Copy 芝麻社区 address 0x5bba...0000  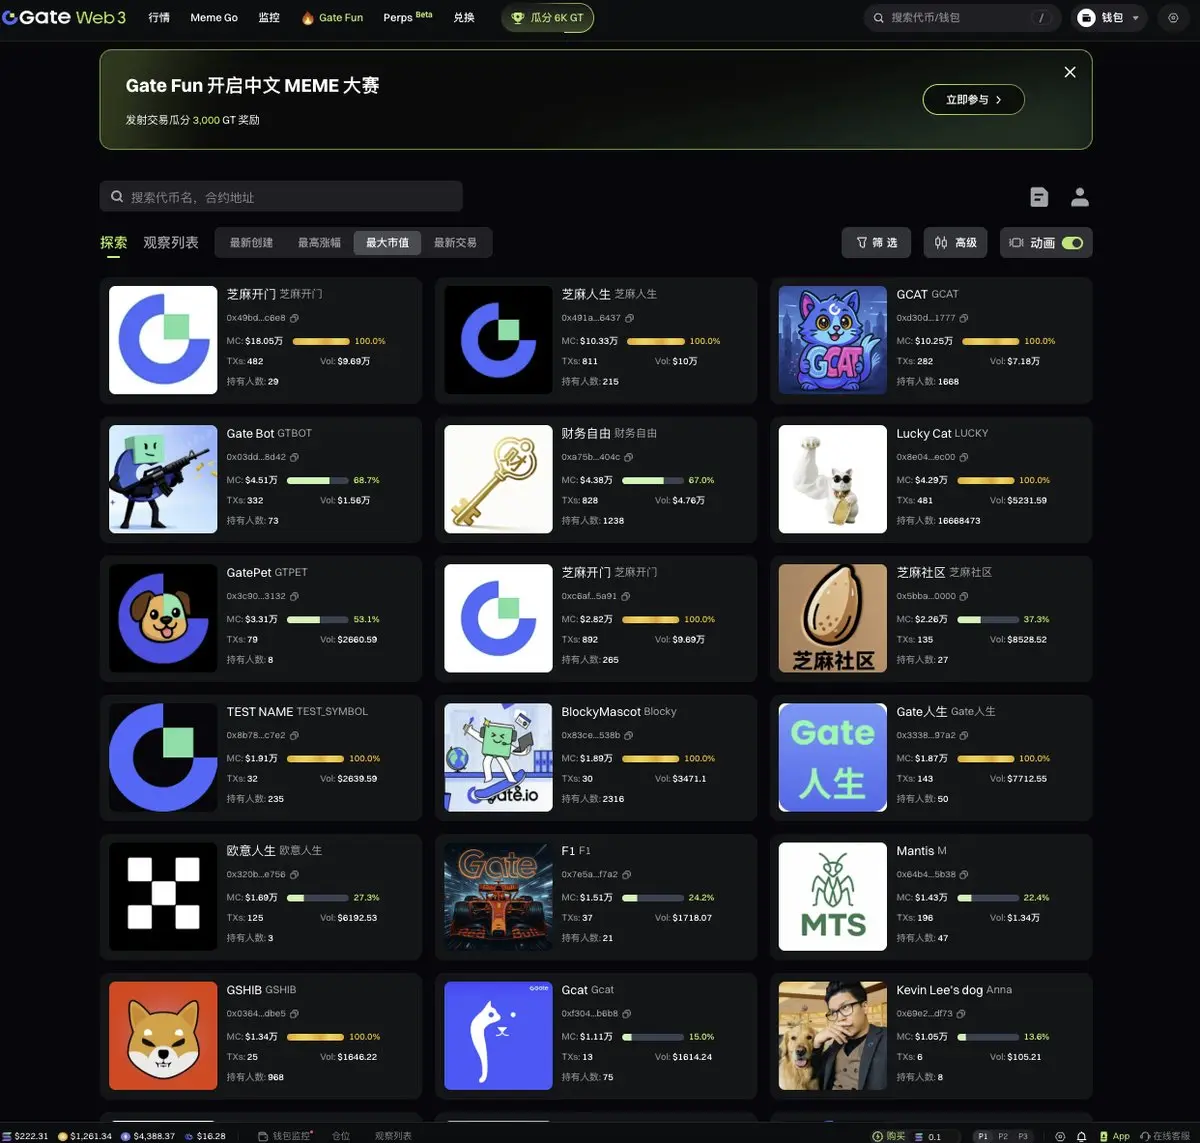tap(964, 596)
